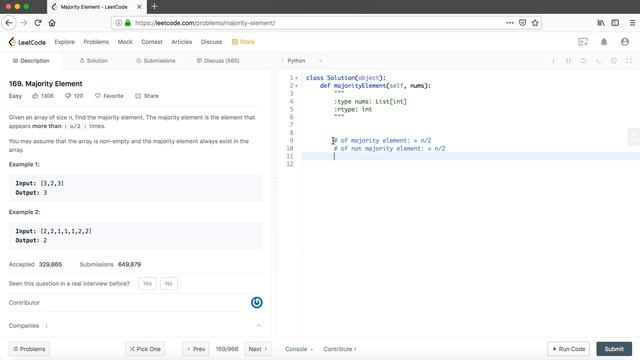
Task: Go to browser home page icon
Action: pos(52,23)
